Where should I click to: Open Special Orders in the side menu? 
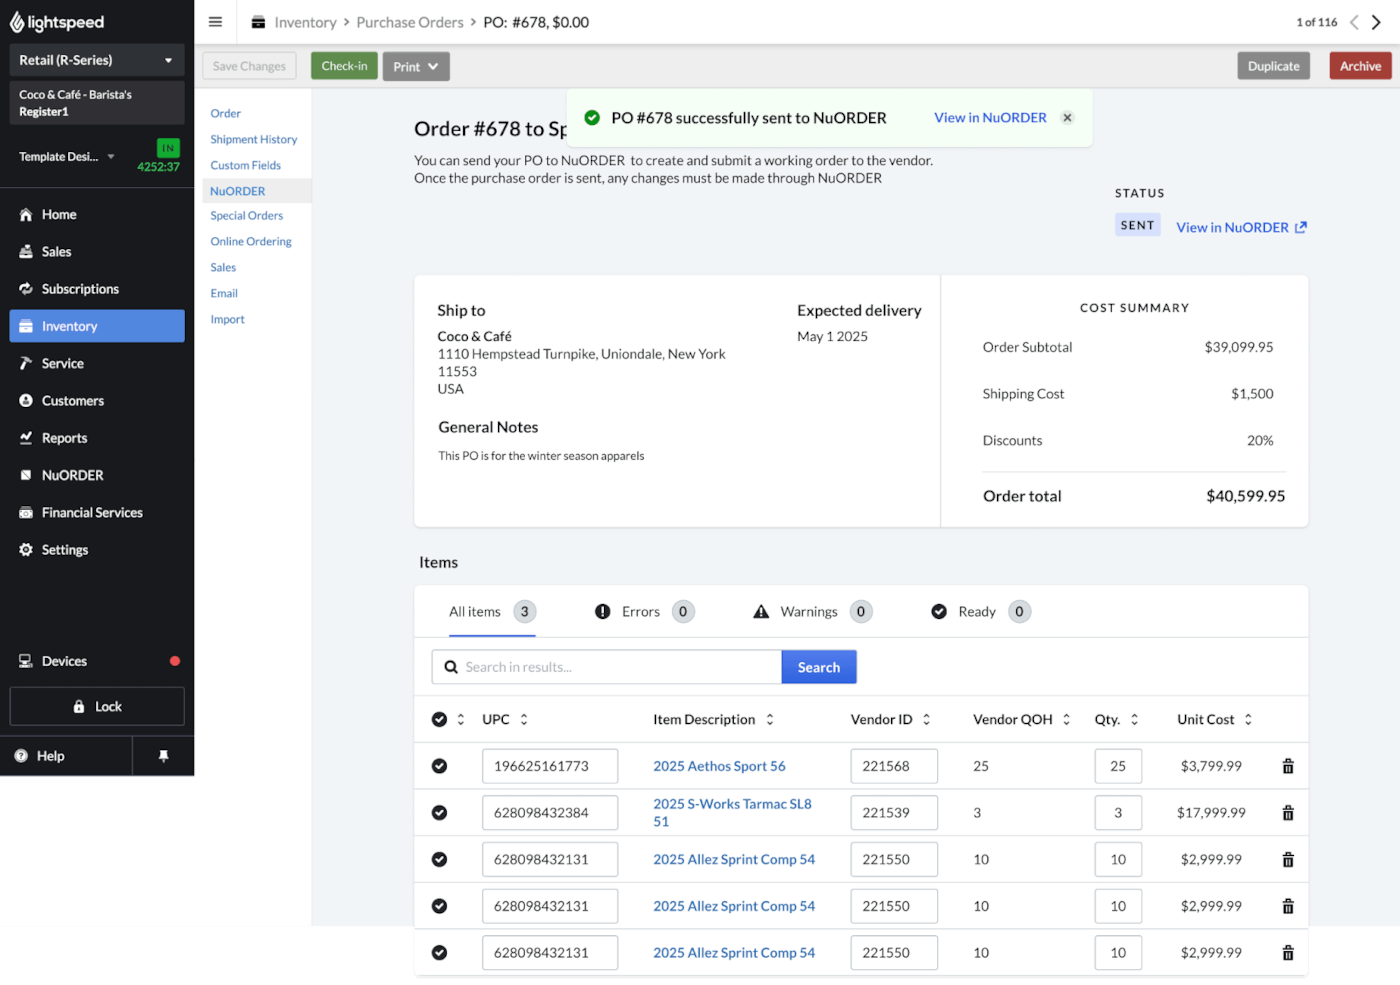tap(247, 215)
